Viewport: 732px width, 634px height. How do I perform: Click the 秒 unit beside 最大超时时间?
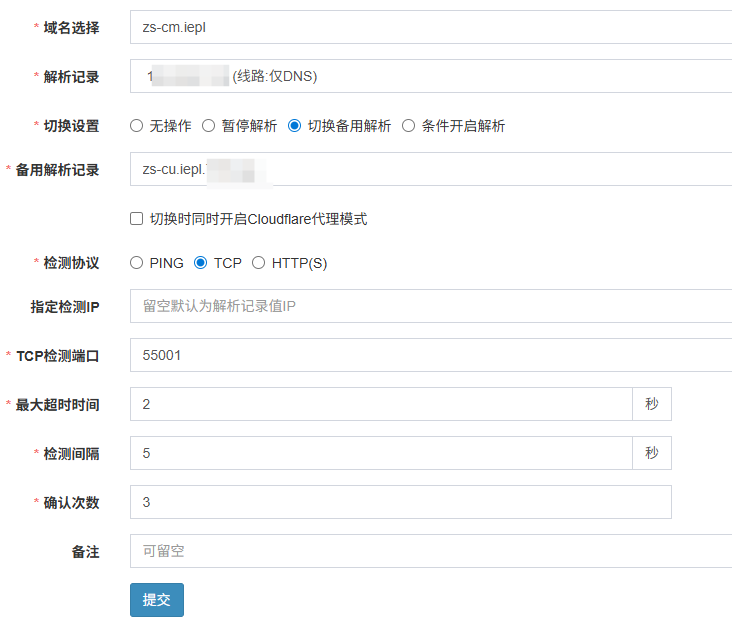point(652,404)
